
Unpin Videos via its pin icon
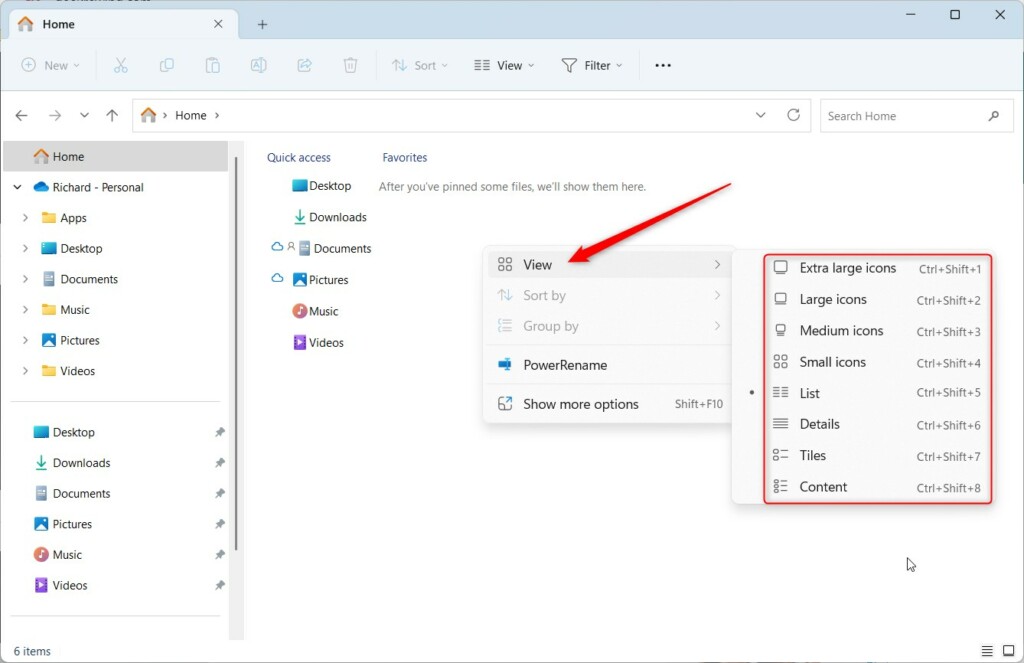click(220, 585)
